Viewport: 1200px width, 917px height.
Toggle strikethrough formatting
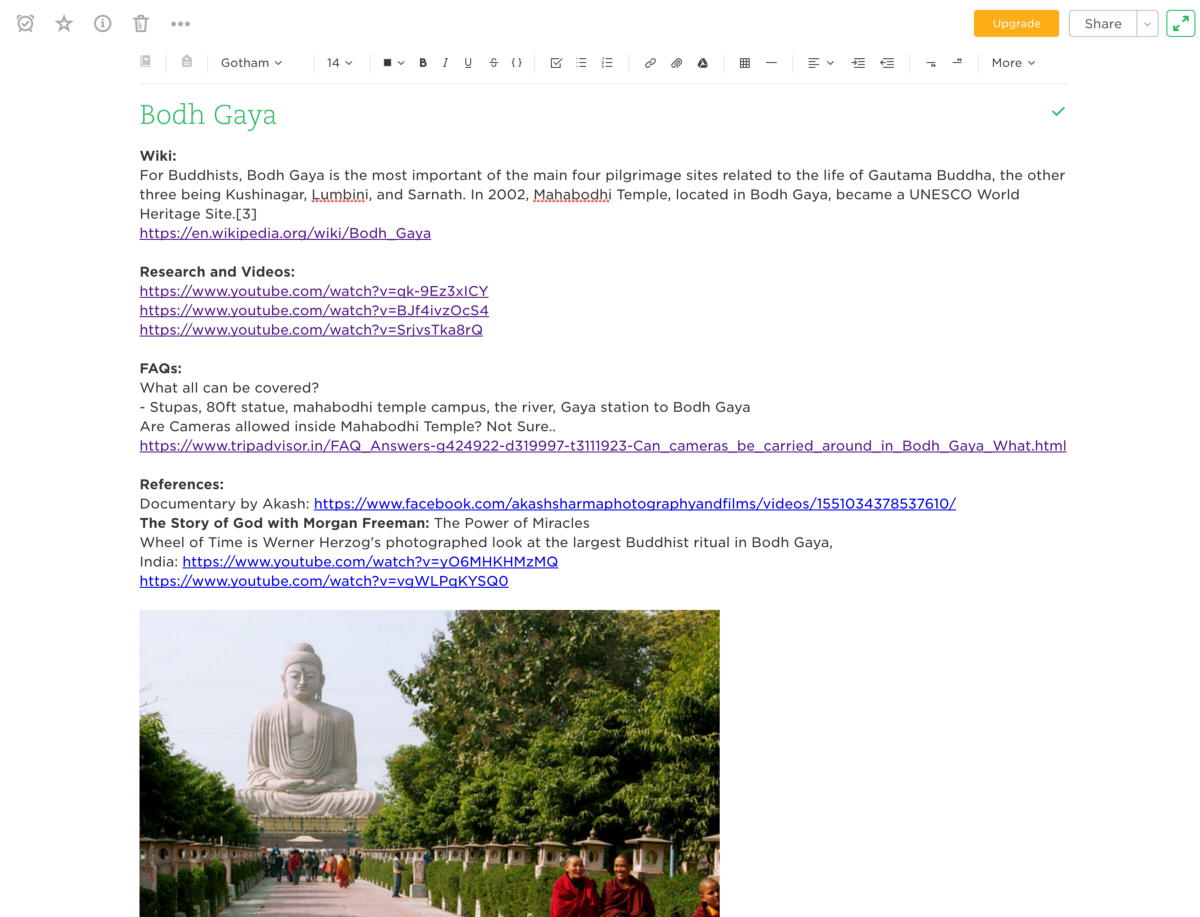tap(493, 63)
